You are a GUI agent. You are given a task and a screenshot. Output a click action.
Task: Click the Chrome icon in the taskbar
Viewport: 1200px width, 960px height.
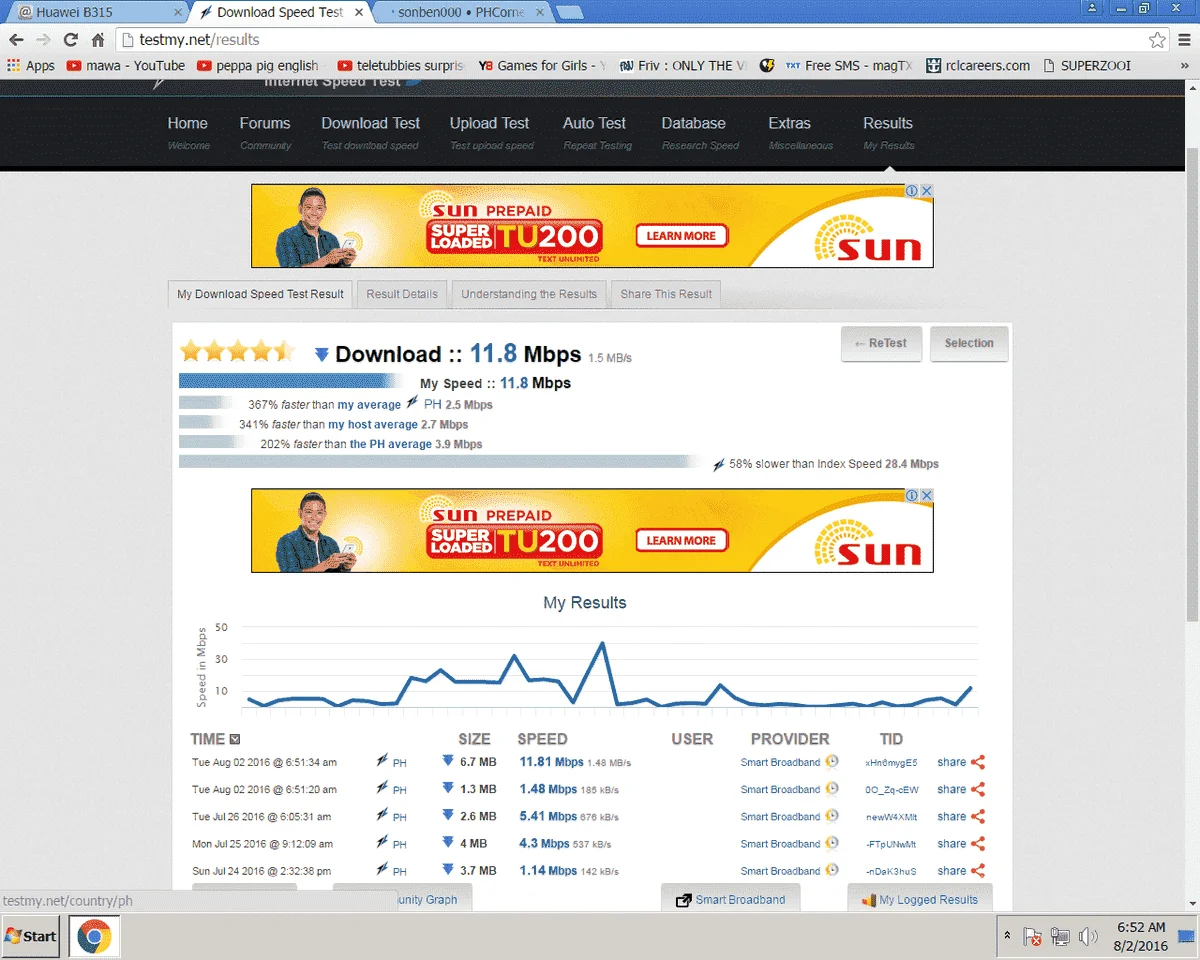click(94, 937)
